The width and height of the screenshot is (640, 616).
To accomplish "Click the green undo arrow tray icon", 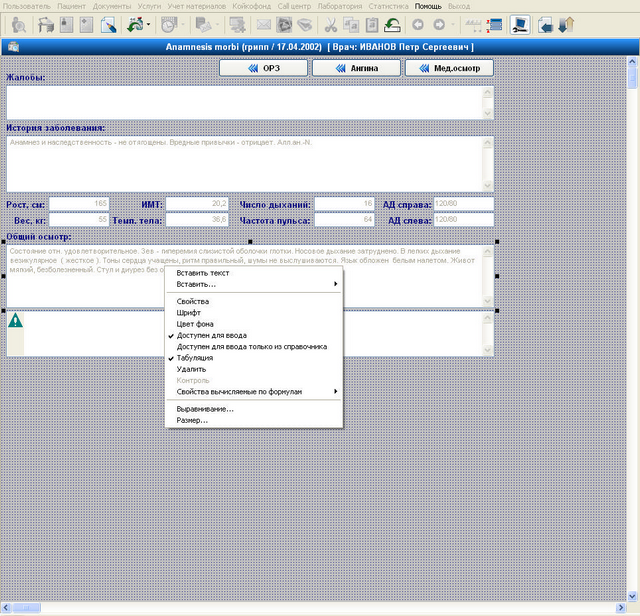I will (392, 25).
